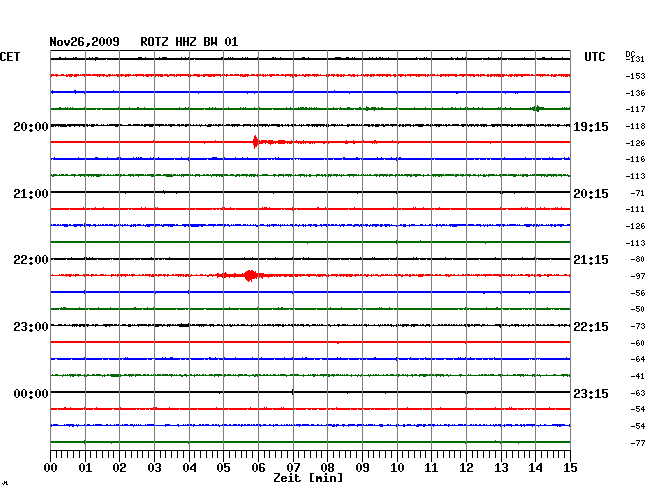Select DC offset value -56

638,293
